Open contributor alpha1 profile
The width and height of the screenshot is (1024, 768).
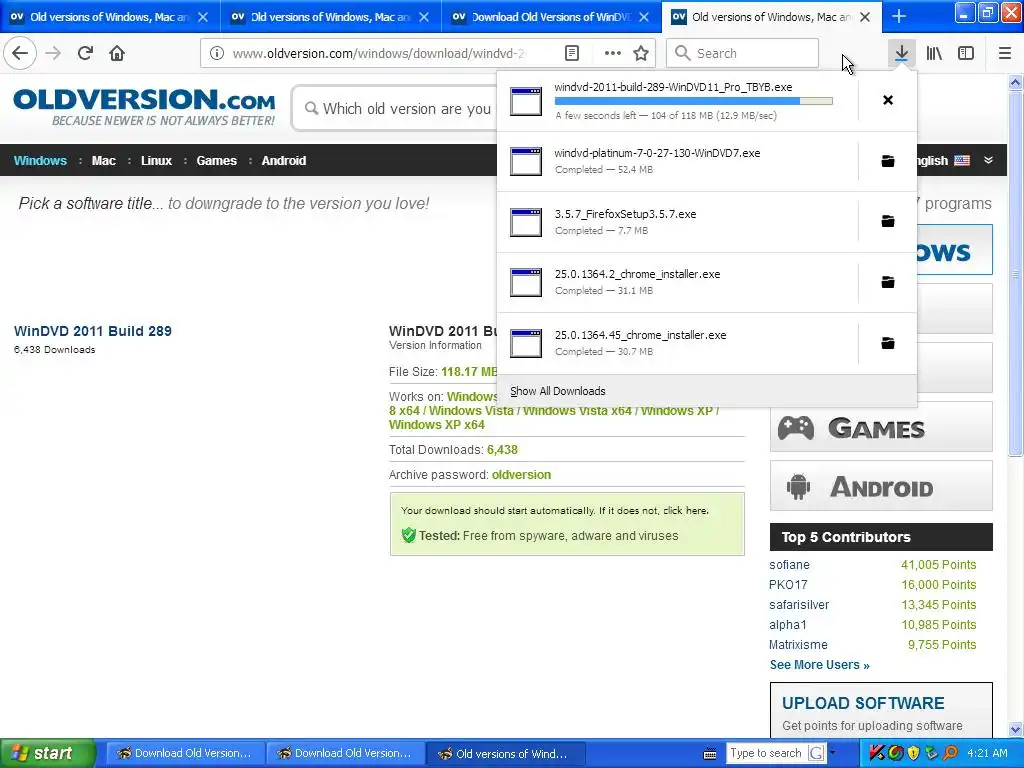point(788,625)
